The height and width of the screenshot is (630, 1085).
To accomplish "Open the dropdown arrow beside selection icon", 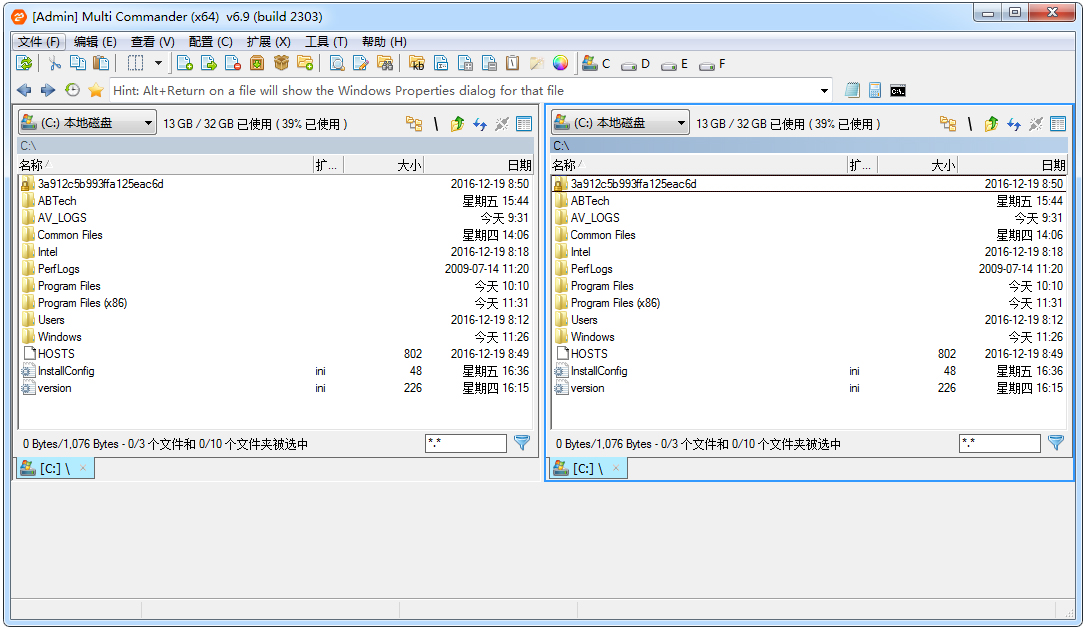I will [x=158, y=64].
